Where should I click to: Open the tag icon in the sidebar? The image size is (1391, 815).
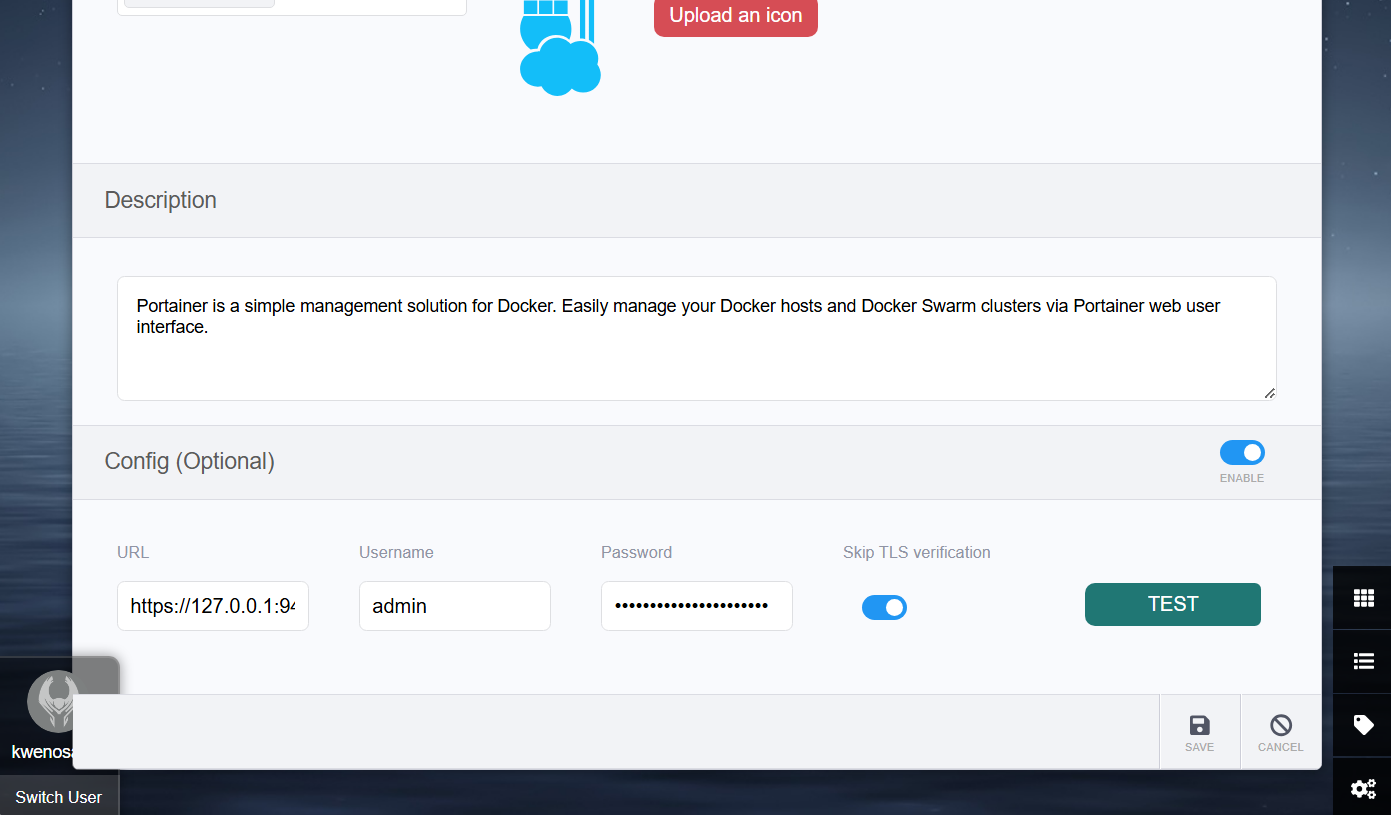1363,724
